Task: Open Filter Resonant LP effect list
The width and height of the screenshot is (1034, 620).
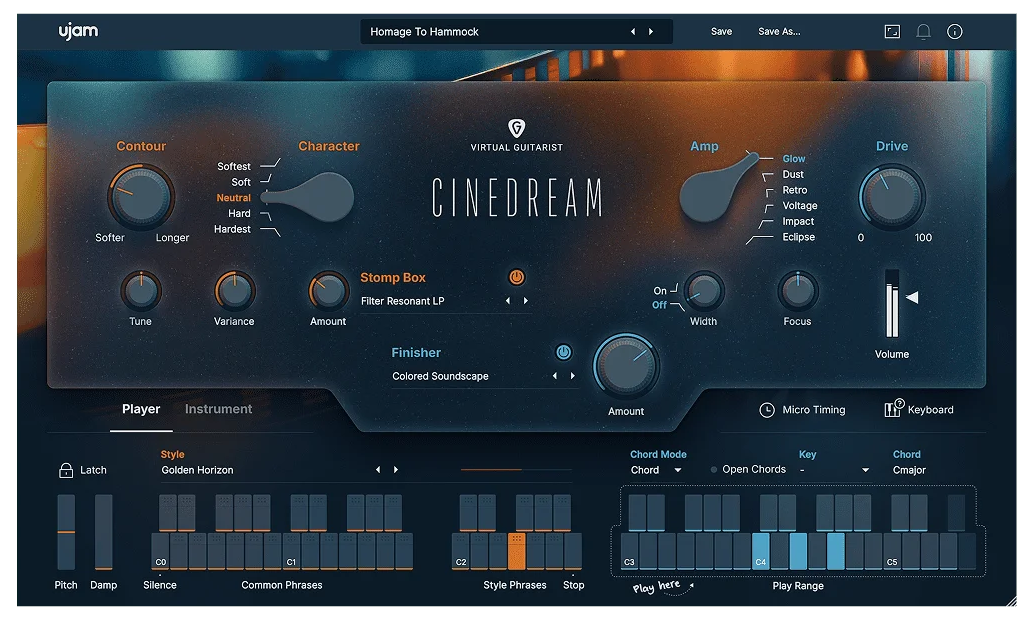Action: tap(402, 301)
